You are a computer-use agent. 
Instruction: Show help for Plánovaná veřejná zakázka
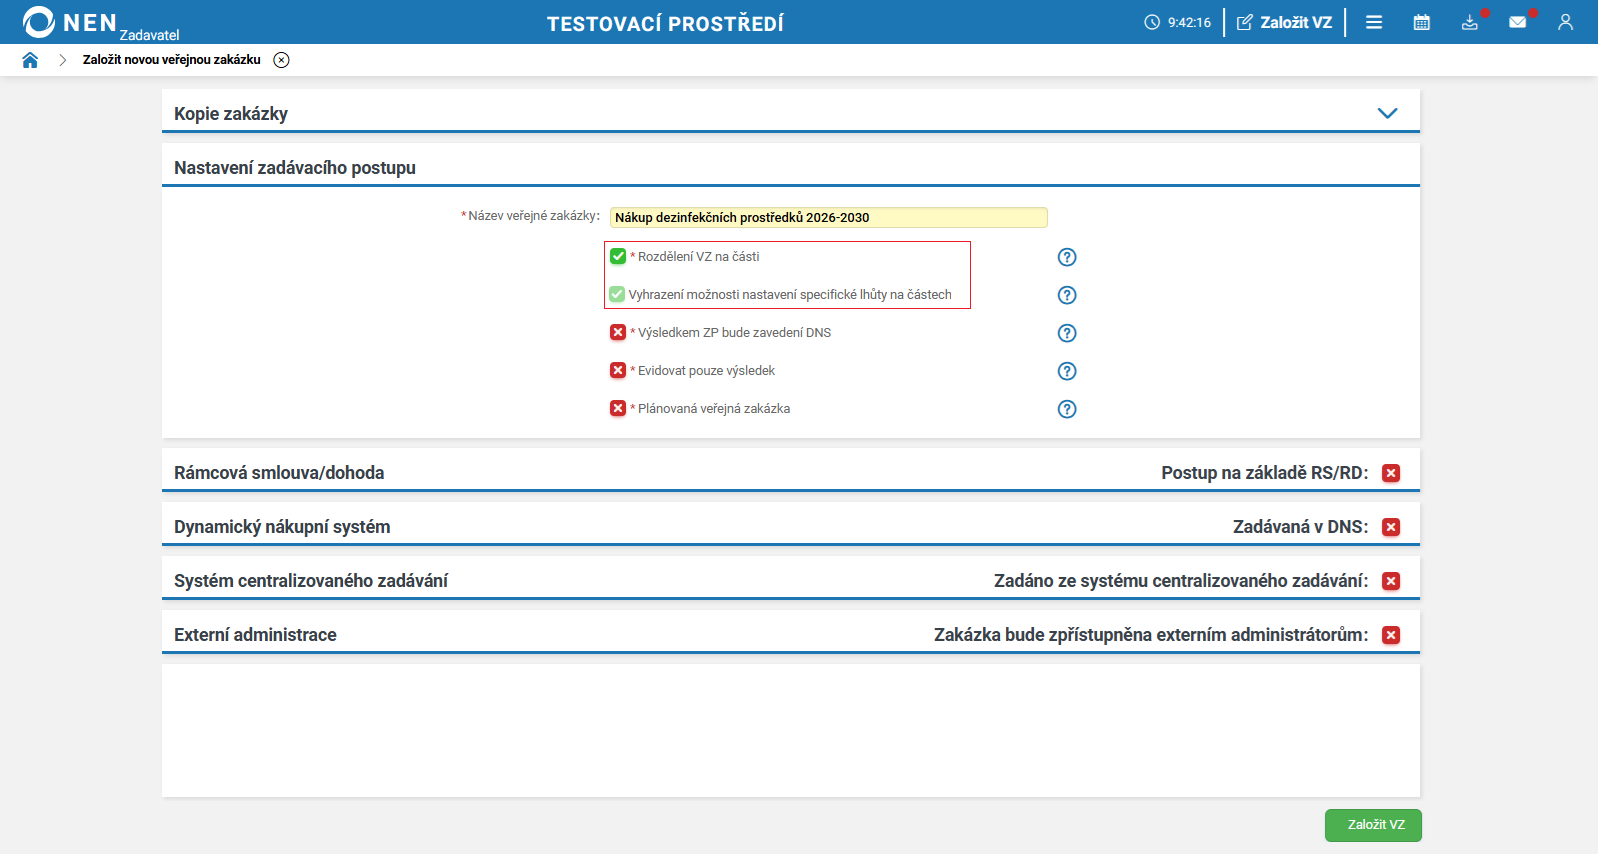click(x=1067, y=409)
